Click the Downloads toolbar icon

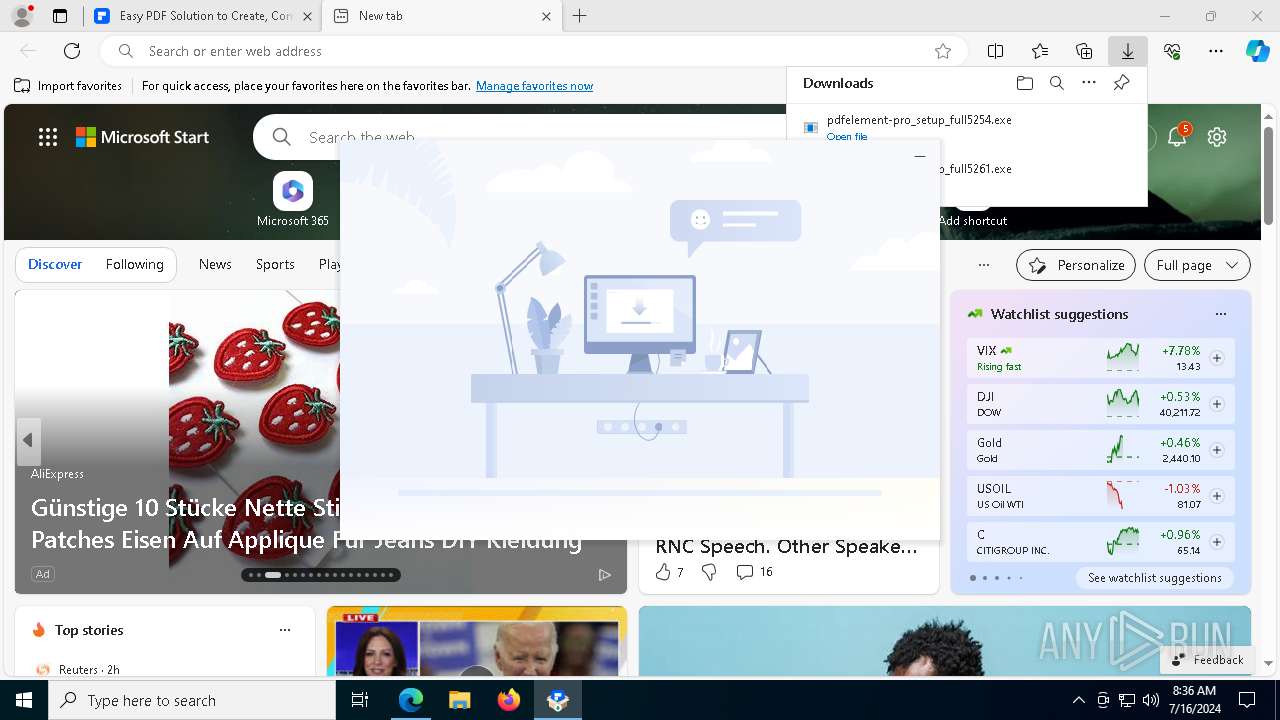pos(1127,51)
